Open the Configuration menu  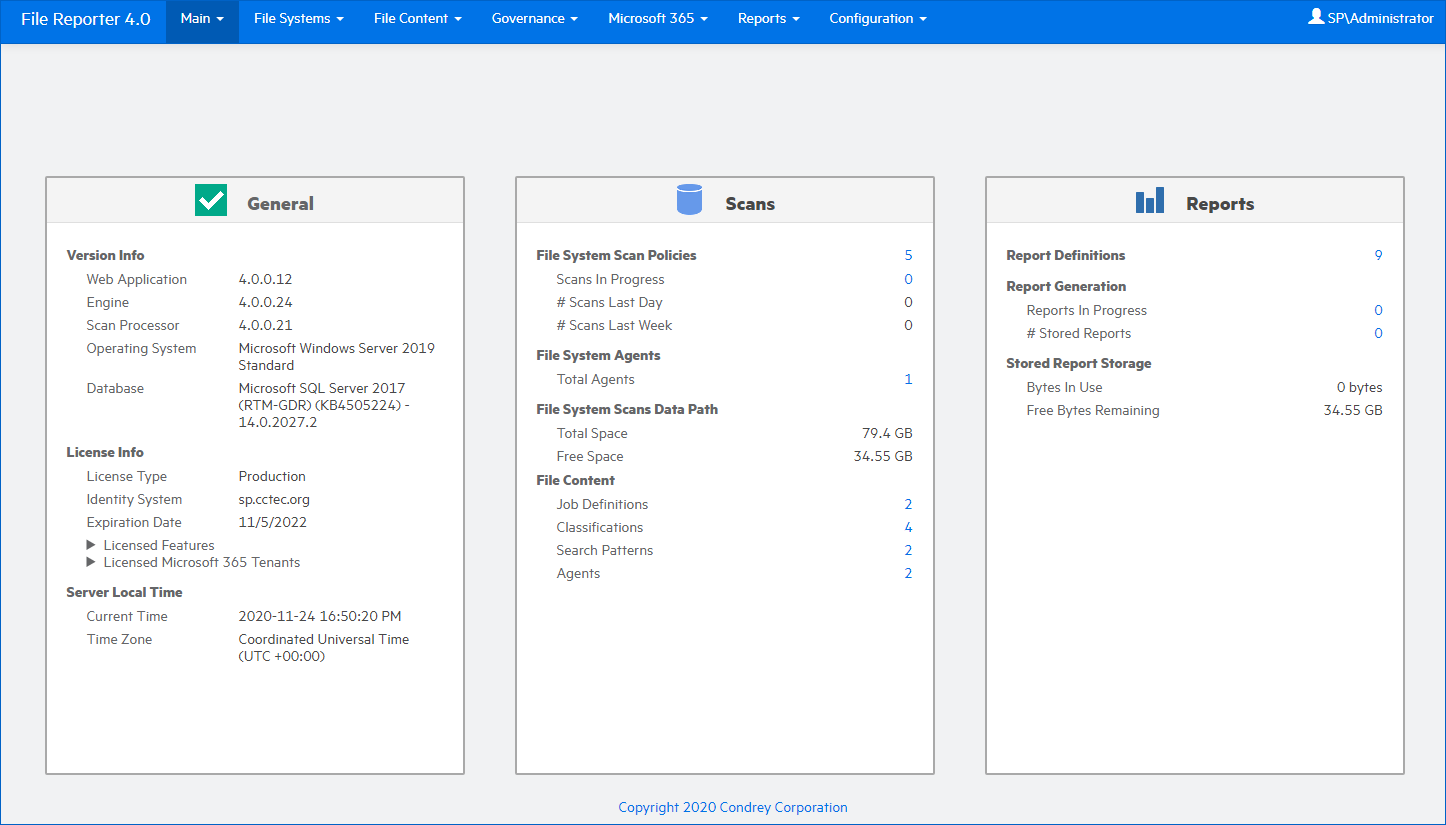[x=877, y=19]
